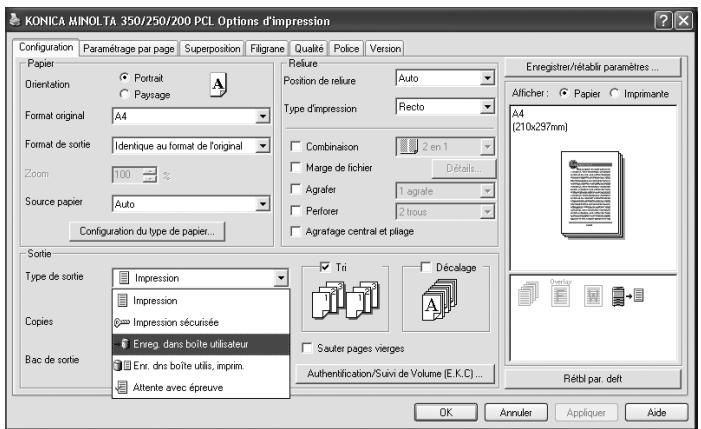Enable the Marge de fichier checkbox
701x429 pixels.
click(x=296, y=167)
